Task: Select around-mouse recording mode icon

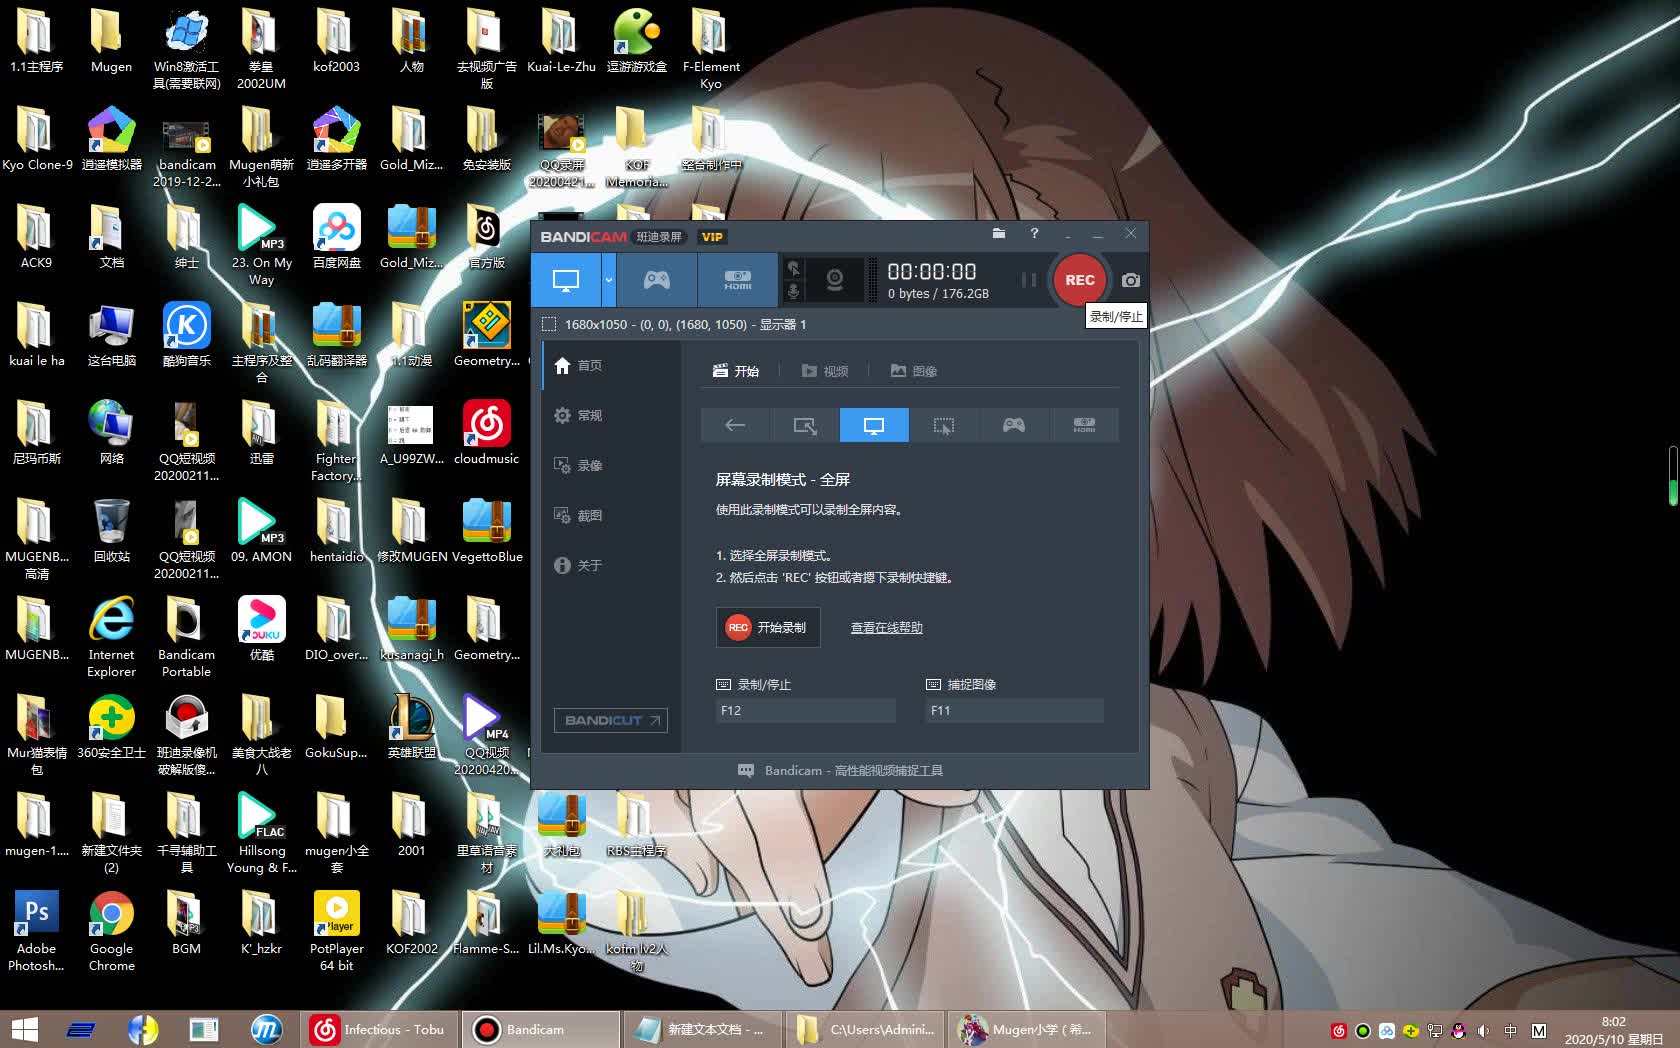Action: pos(944,425)
